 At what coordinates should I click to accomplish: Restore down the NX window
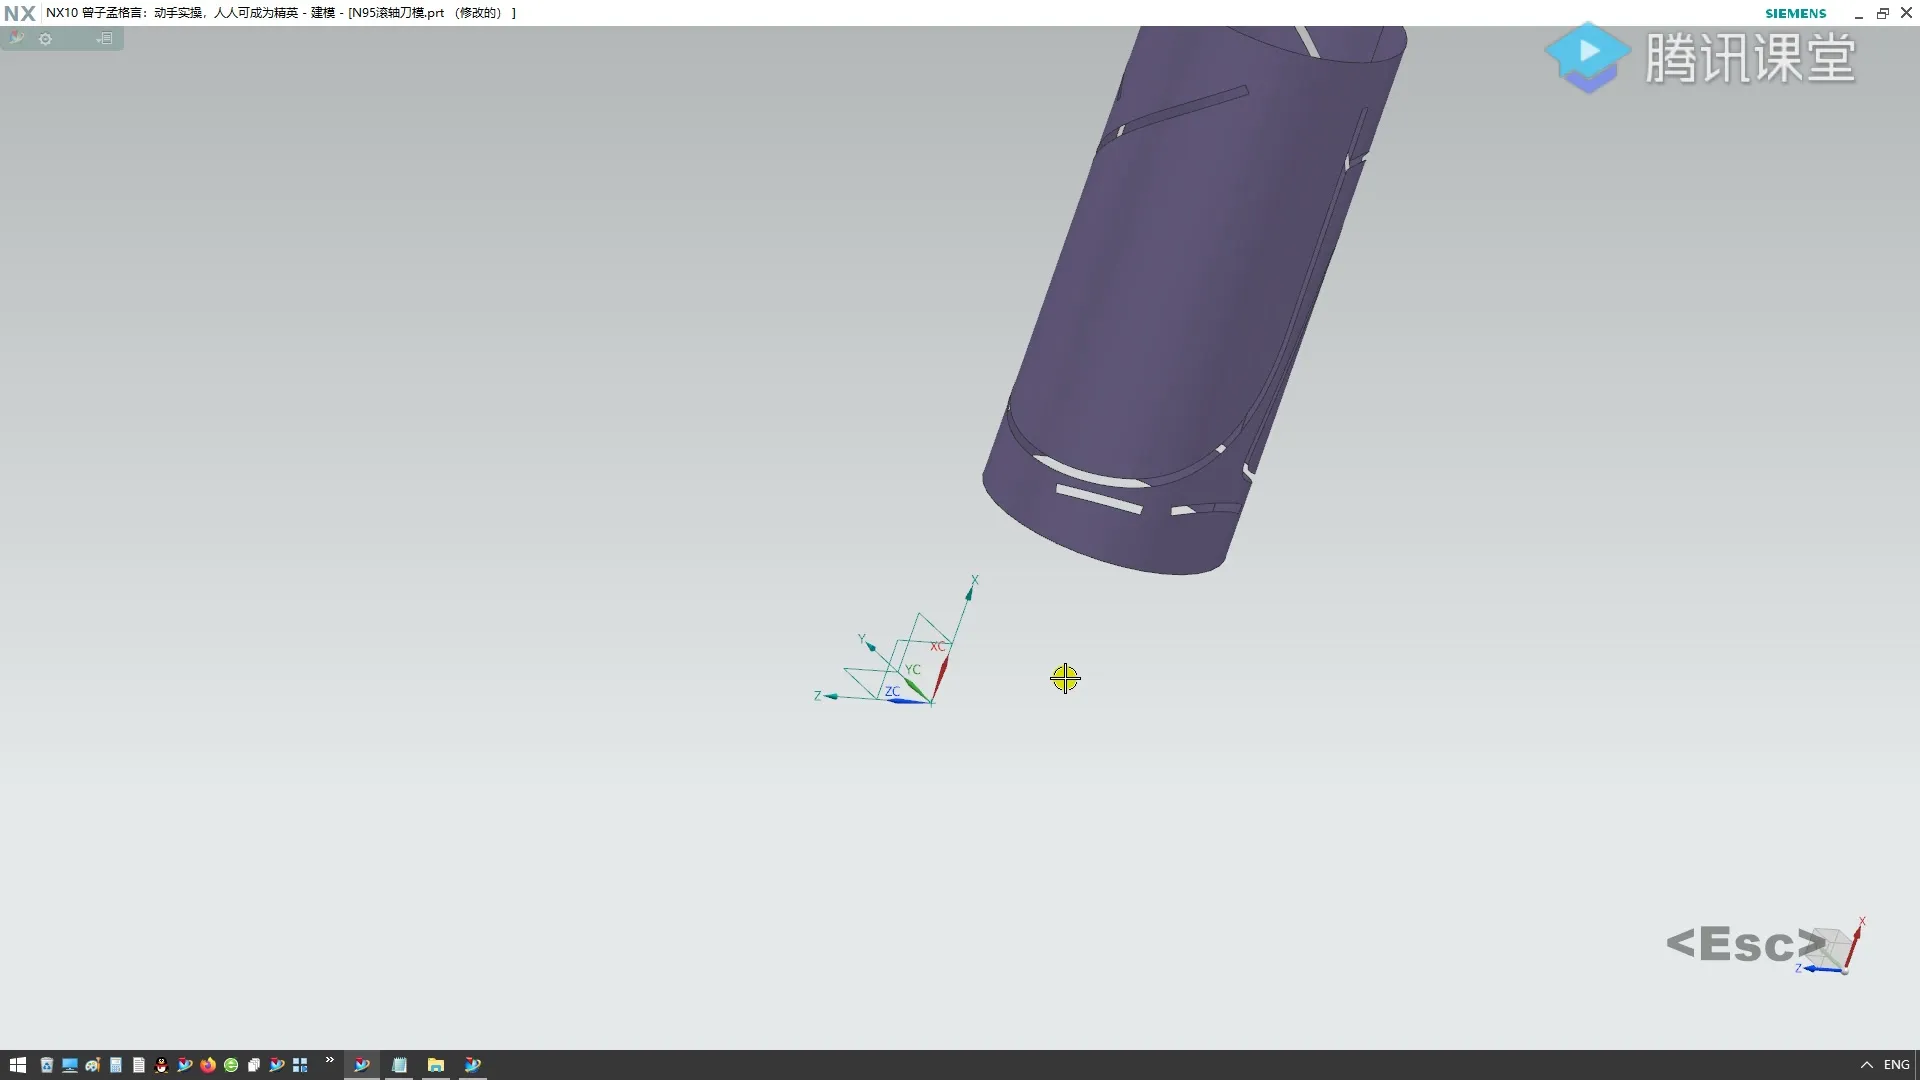(x=1882, y=13)
